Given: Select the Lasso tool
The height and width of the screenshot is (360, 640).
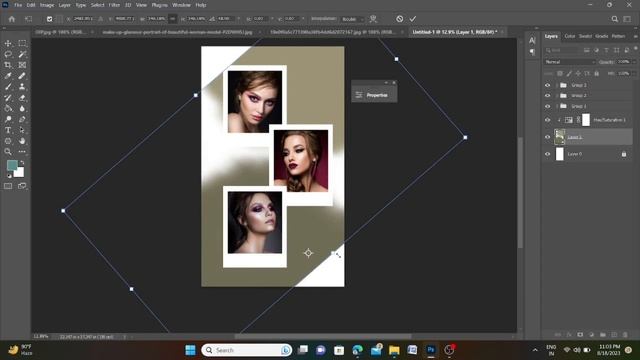Looking at the screenshot, I should pos(8,54).
